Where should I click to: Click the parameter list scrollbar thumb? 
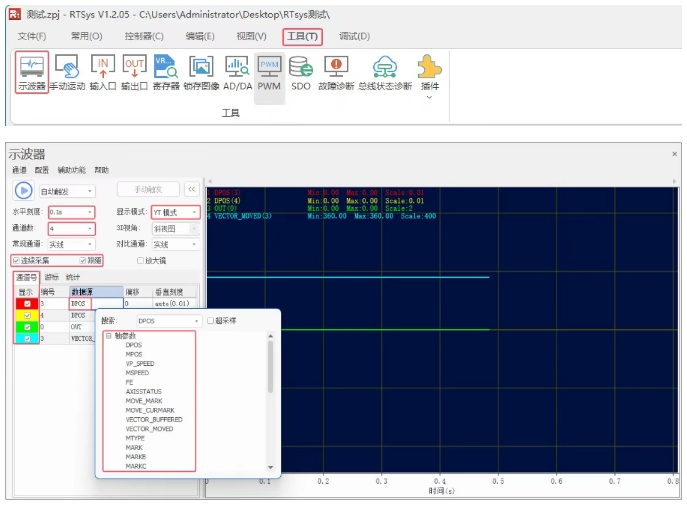coord(270,367)
